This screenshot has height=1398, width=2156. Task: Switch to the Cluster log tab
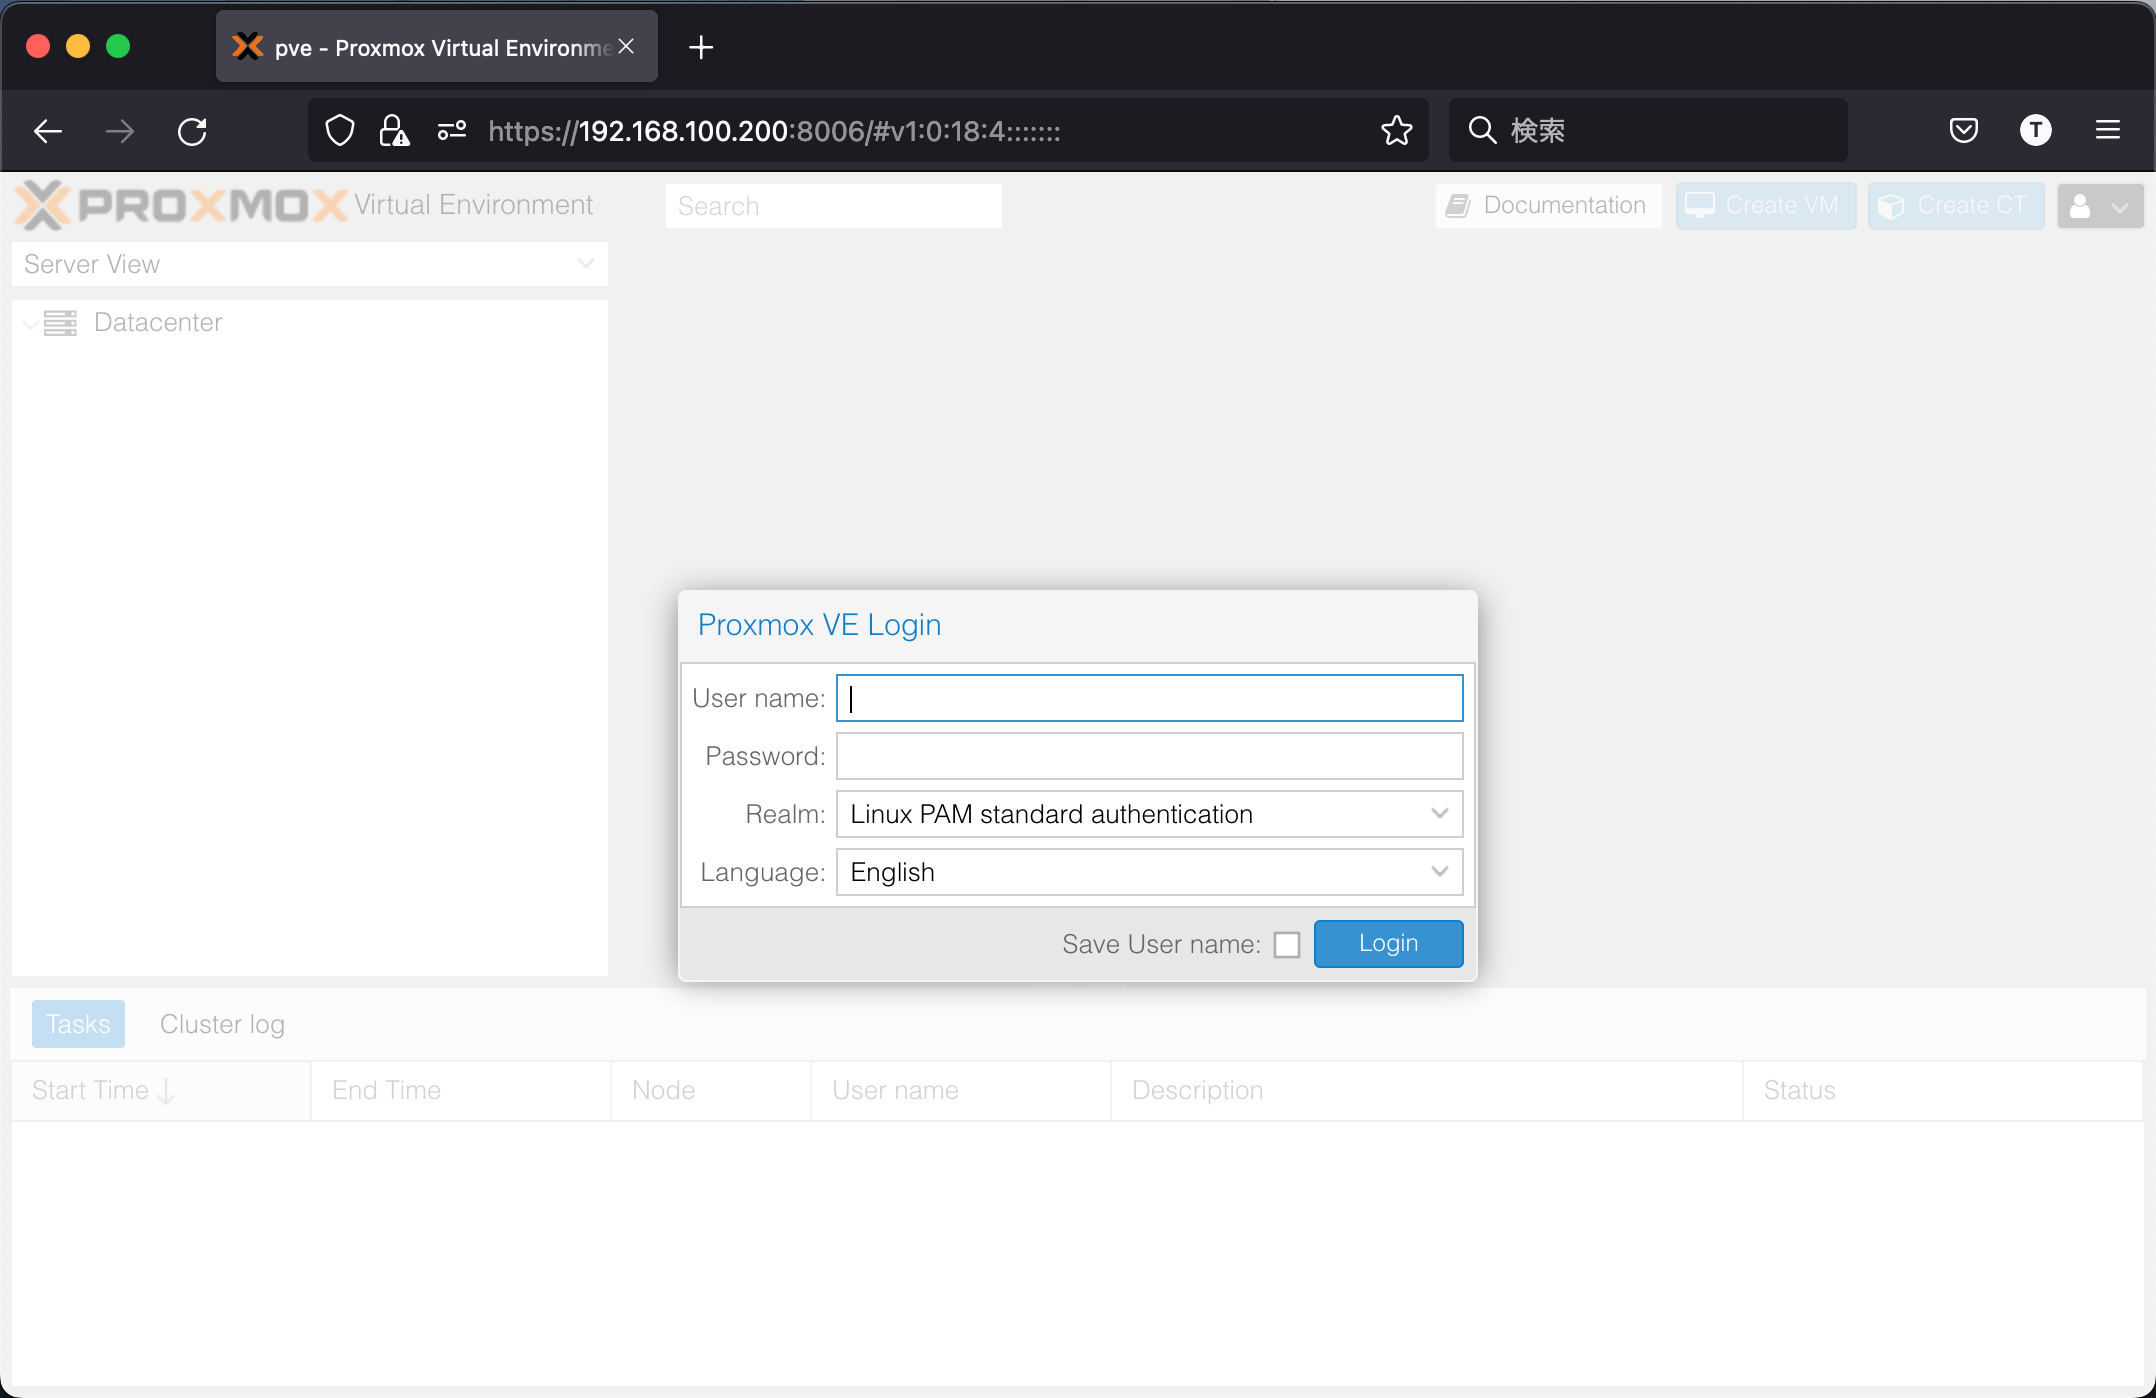(x=222, y=1024)
